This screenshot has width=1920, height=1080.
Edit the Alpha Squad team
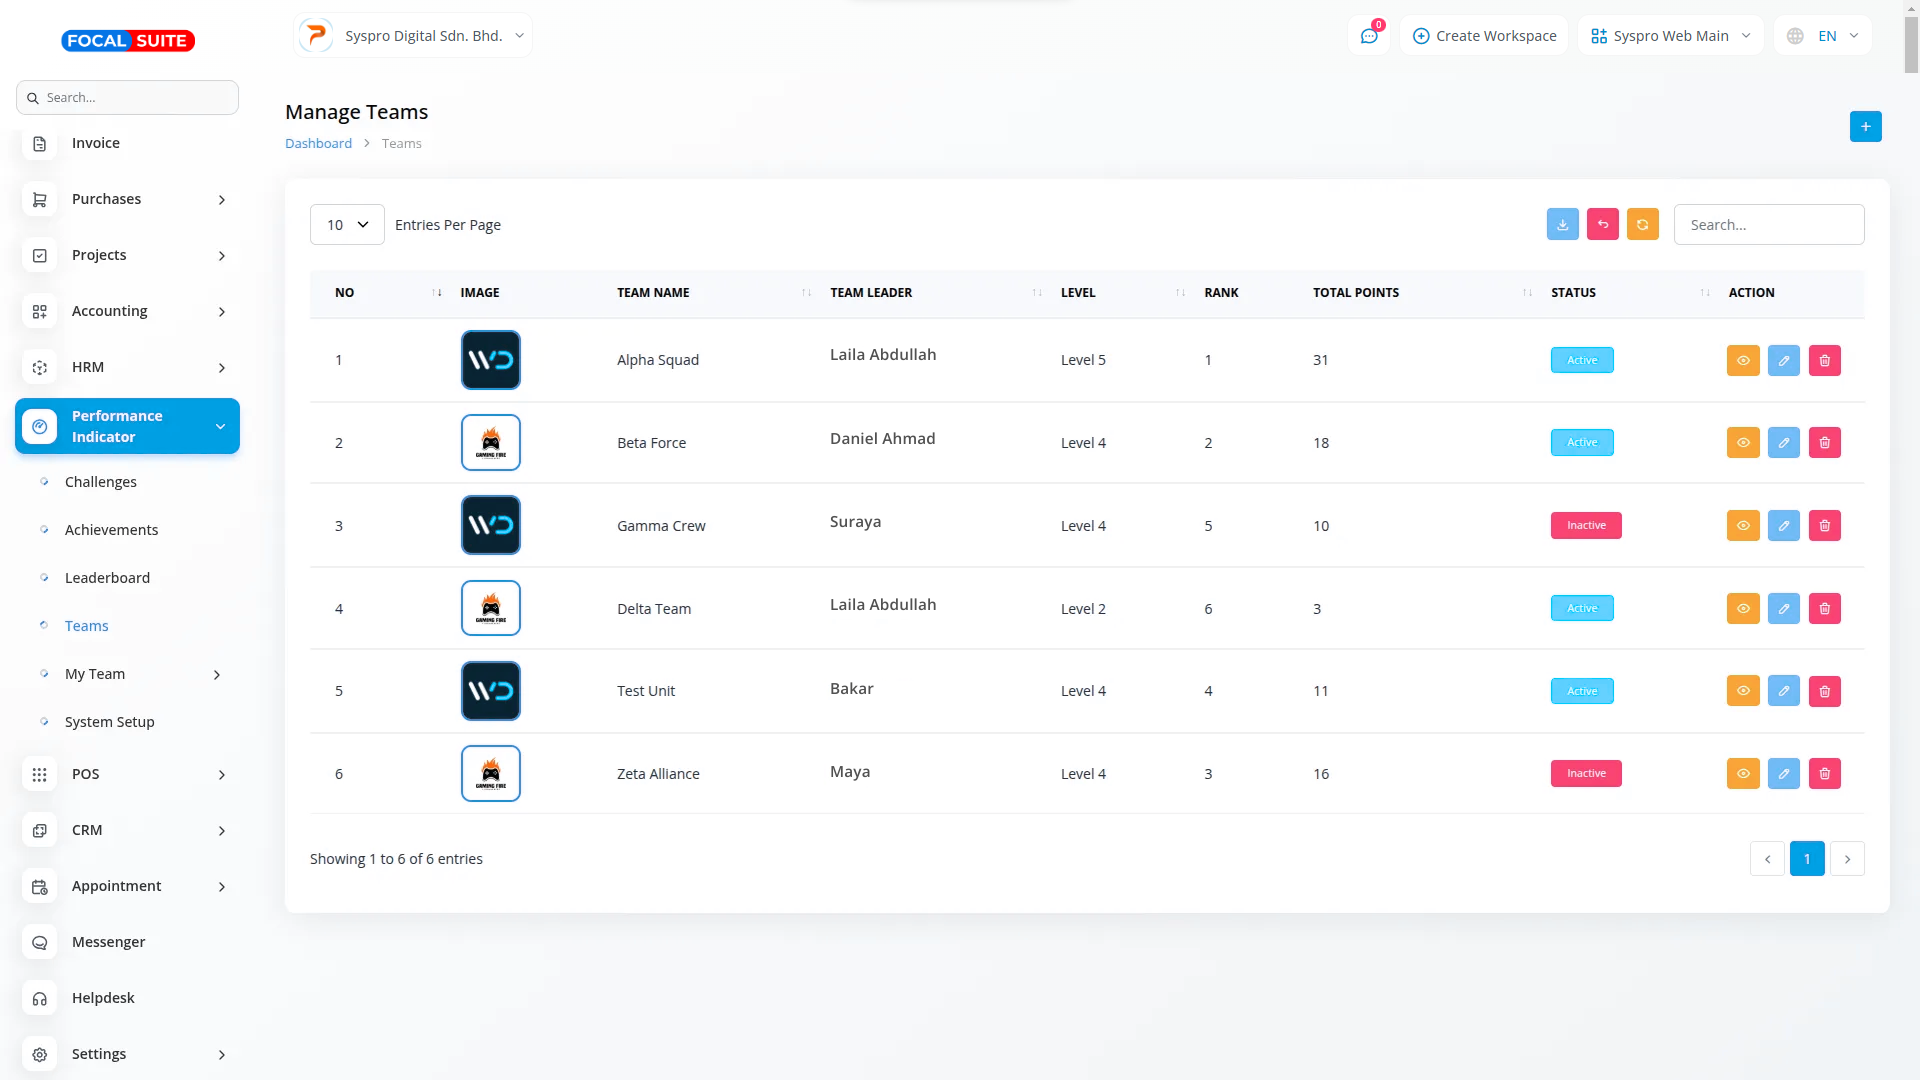[x=1783, y=361]
